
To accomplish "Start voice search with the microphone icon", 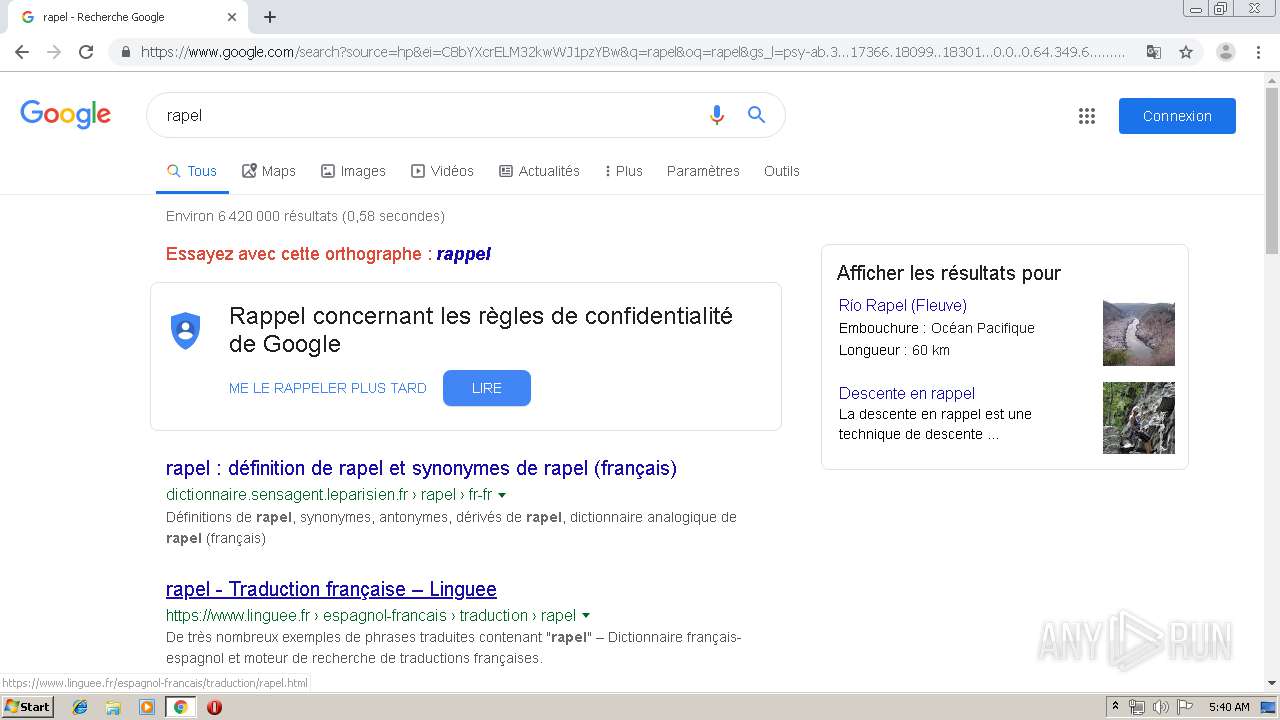I will 716,115.
